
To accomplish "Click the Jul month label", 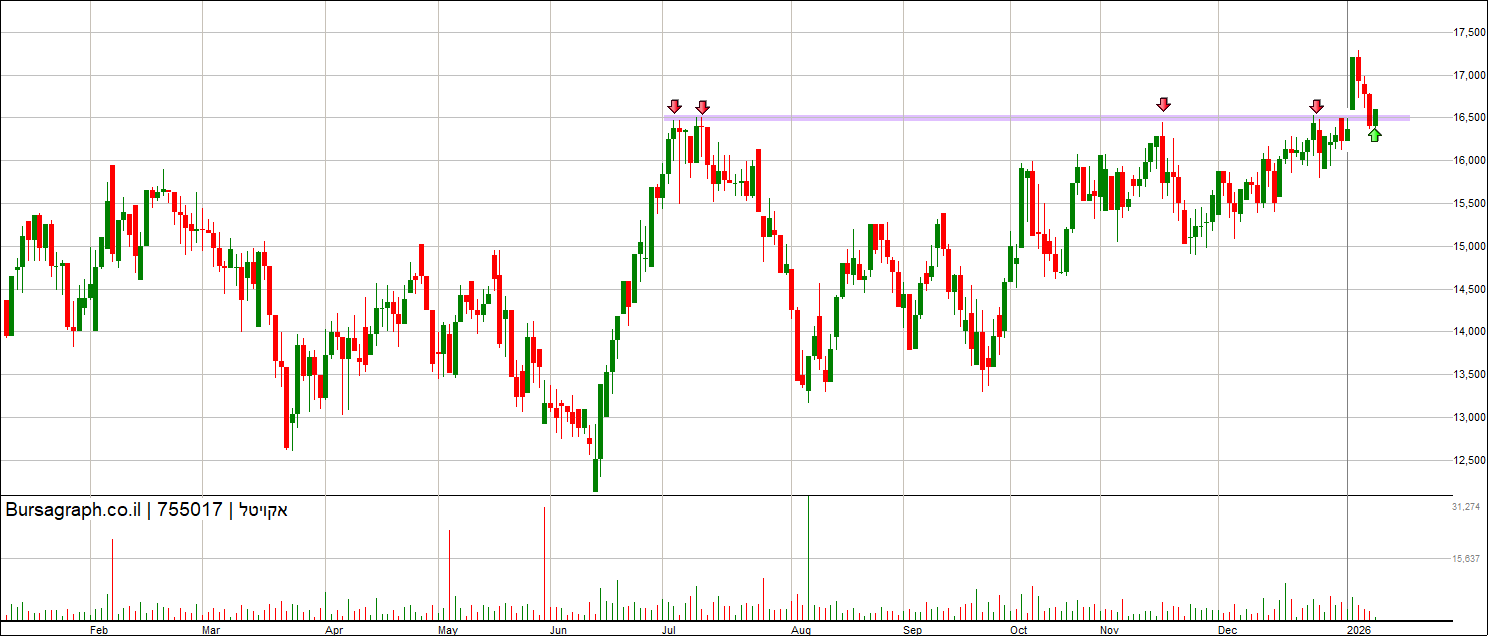I will click(x=669, y=630).
